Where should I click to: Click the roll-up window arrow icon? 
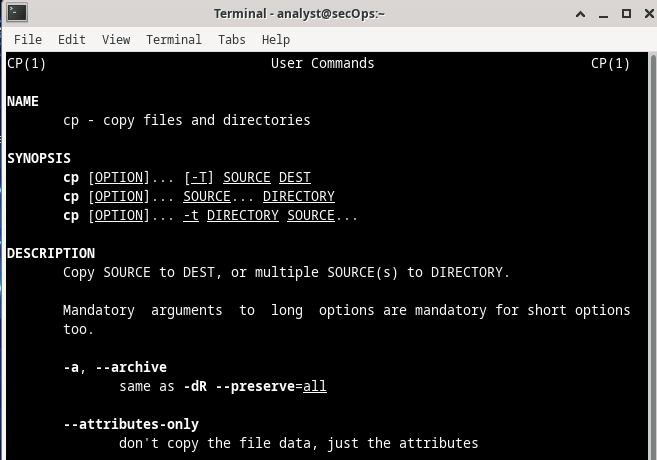[x=580, y=14]
